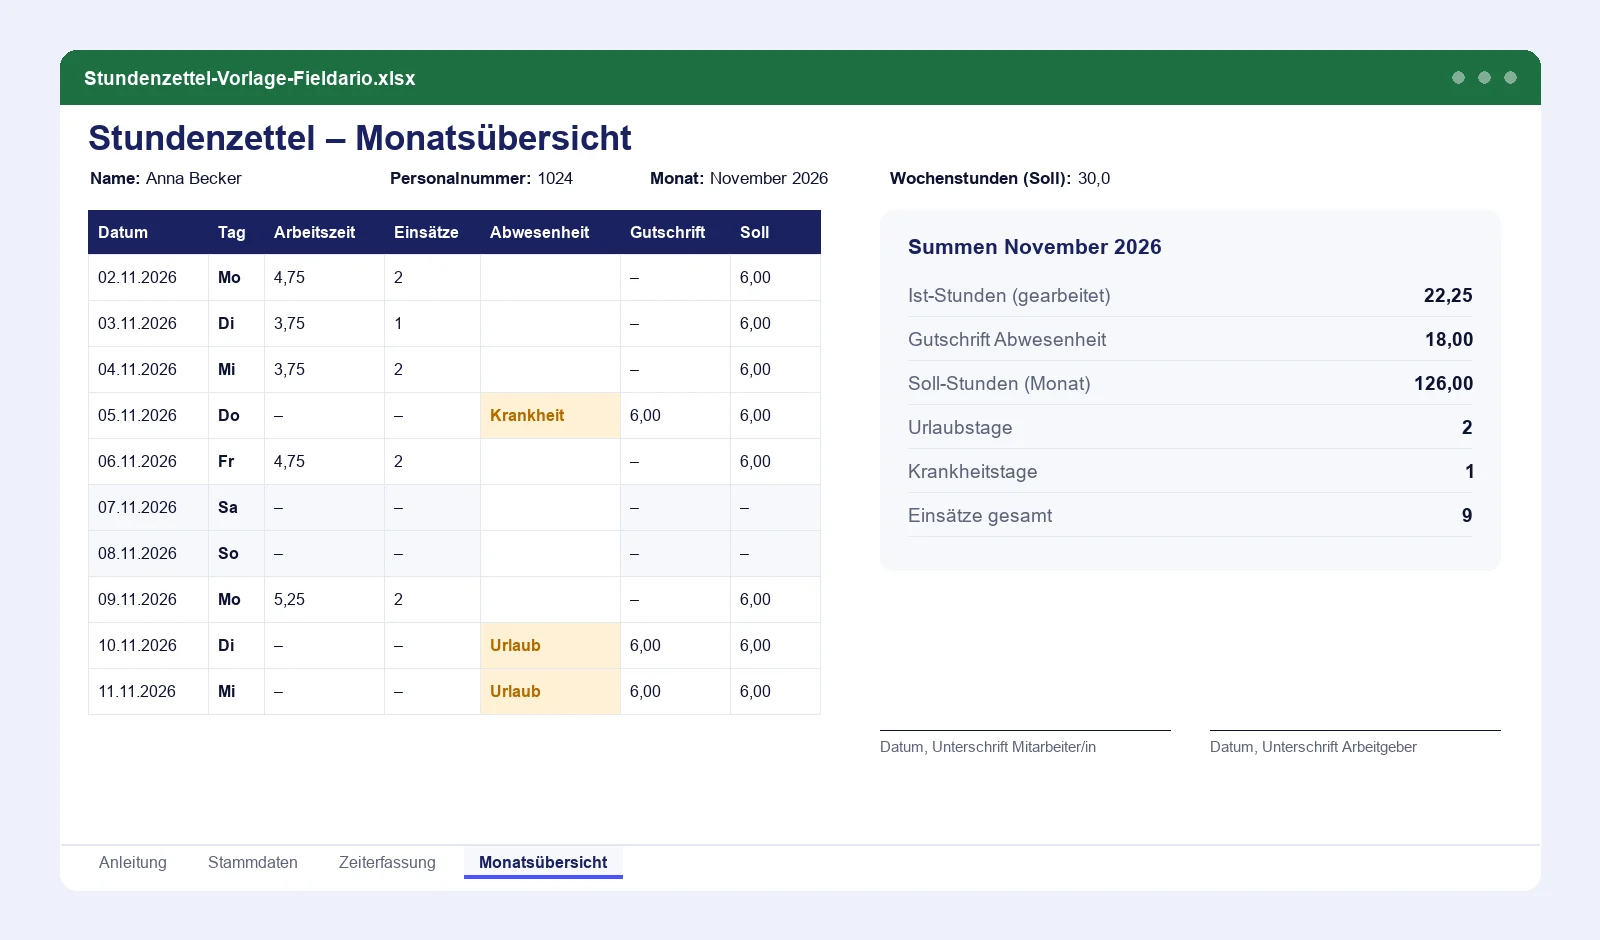Click the Wochenstunden value 30,0
The image size is (1600, 940).
1094,178
